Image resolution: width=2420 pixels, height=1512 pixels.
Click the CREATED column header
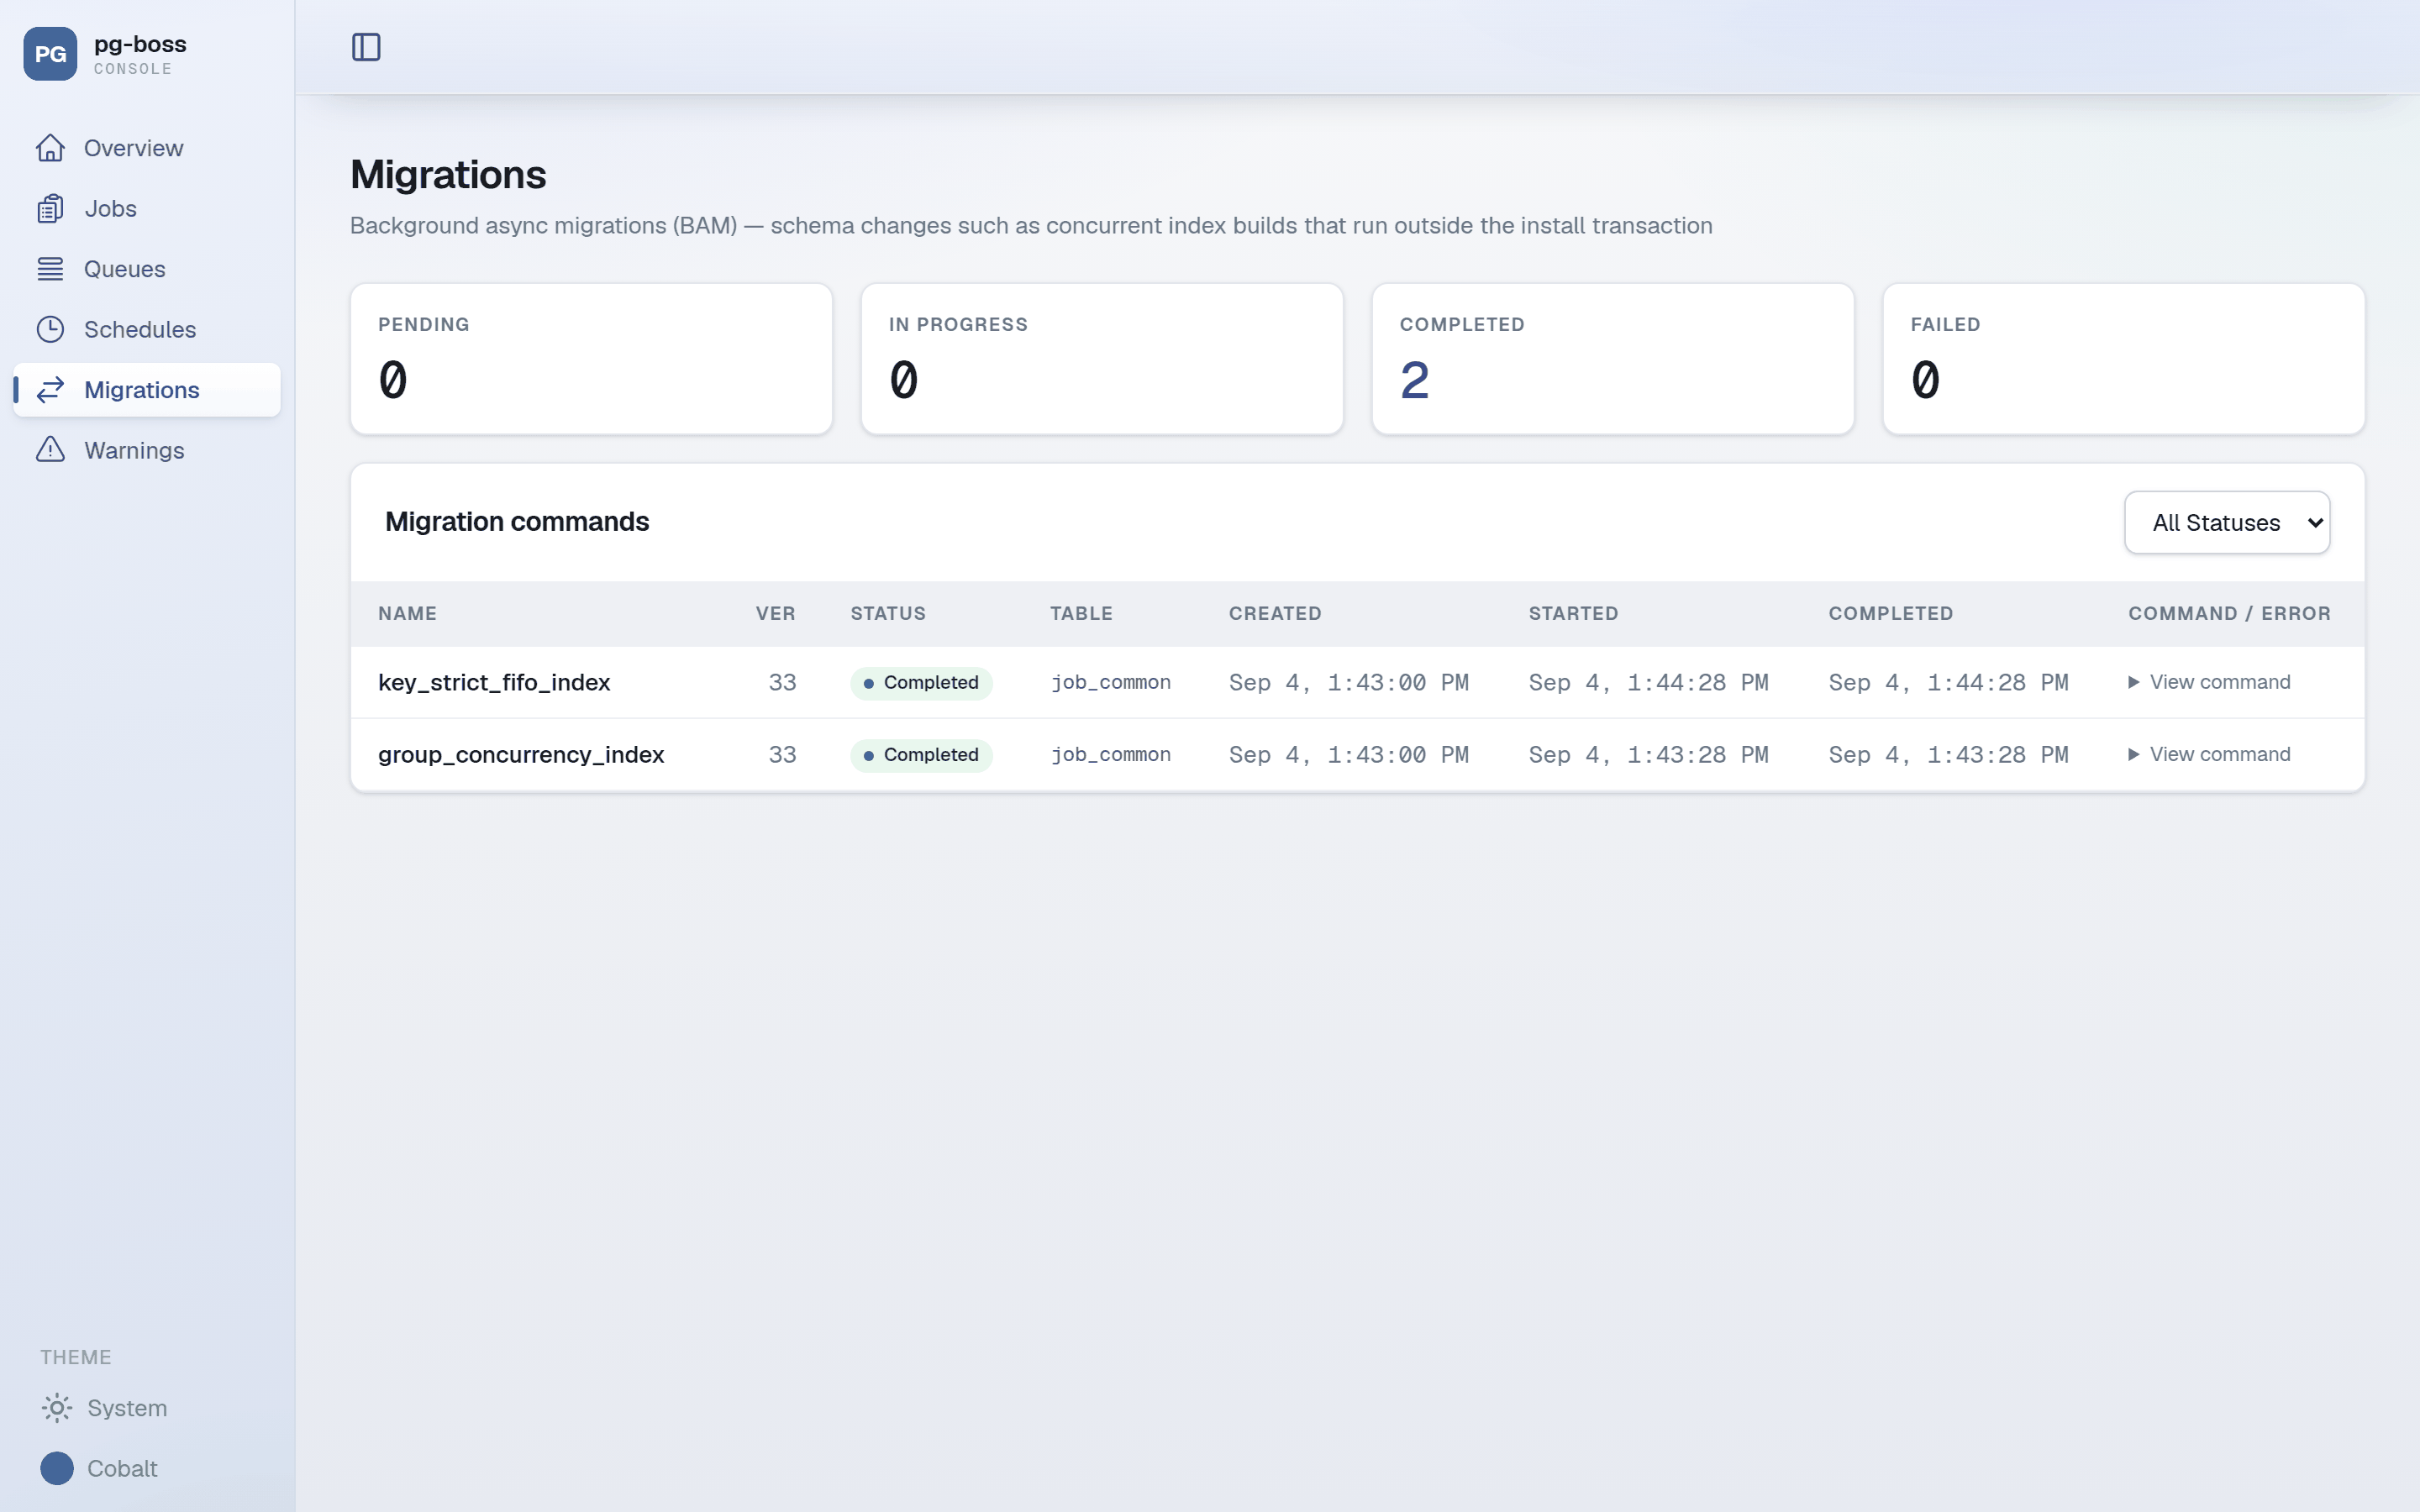tap(1275, 613)
